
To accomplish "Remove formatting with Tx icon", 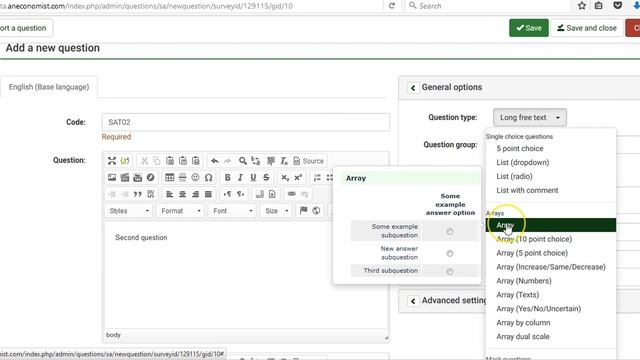I will pyautogui.click(x=284, y=161).
